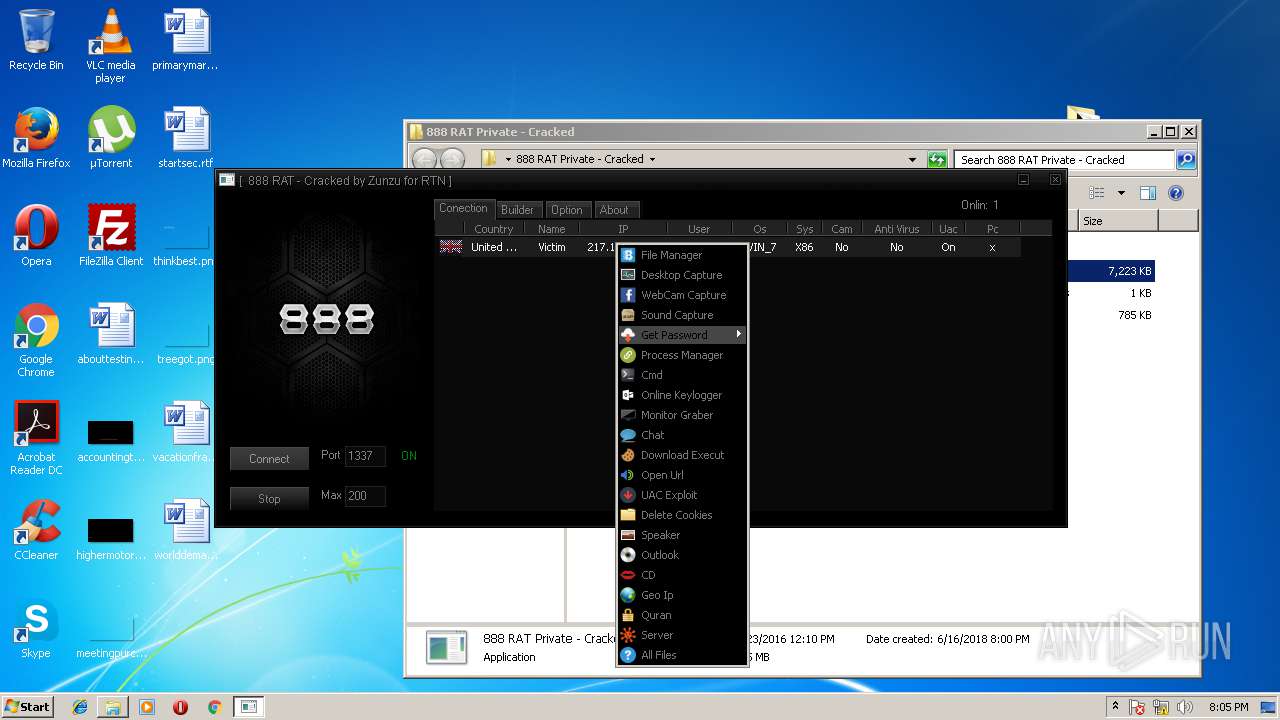This screenshot has width=1280, height=720.
Task: Switch to the Builder tab
Action: pyautogui.click(x=517, y=210)
